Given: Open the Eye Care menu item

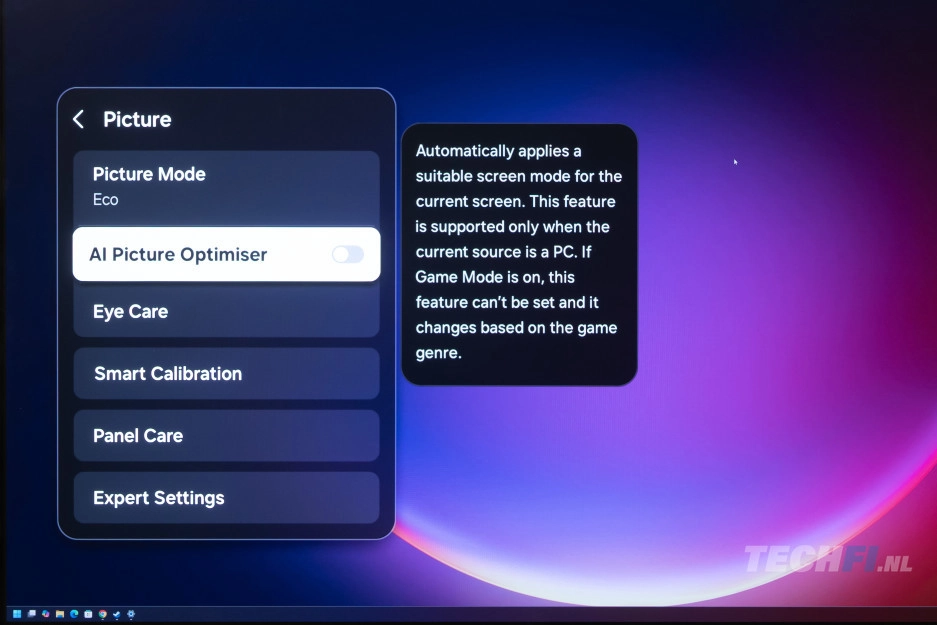Looking at the screenshot, I should click(226, 311).
